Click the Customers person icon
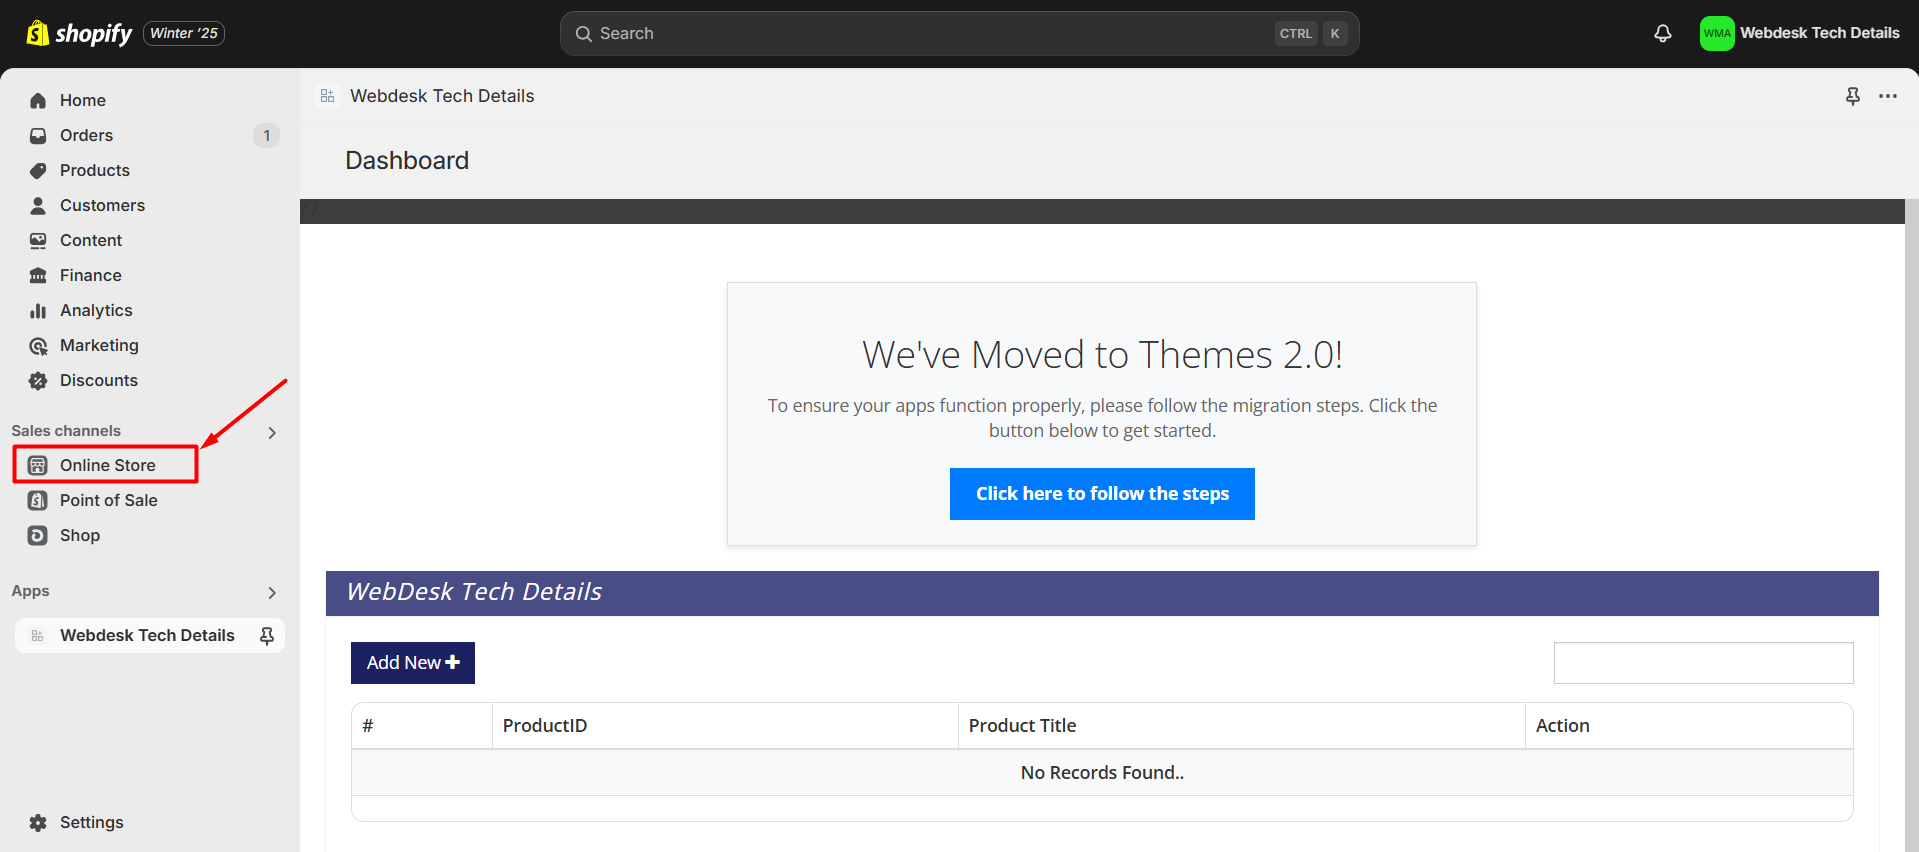 (x=38, y=205)
